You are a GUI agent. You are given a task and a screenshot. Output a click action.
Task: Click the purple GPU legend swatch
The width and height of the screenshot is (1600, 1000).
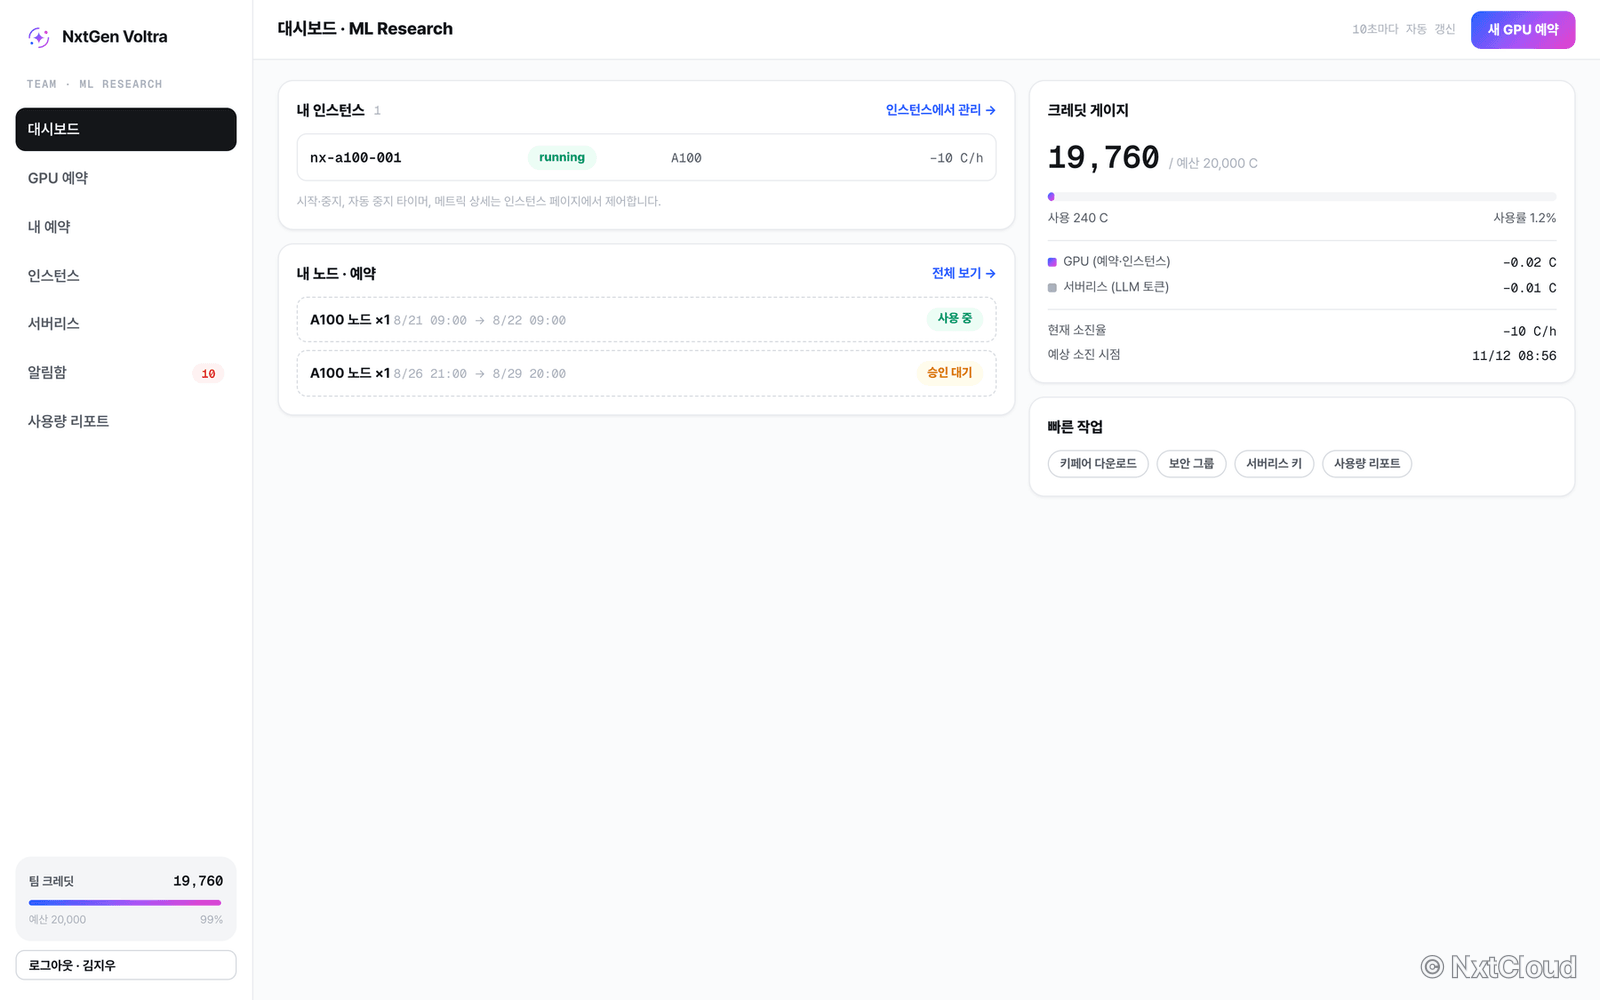click(x=1052, y=262)
